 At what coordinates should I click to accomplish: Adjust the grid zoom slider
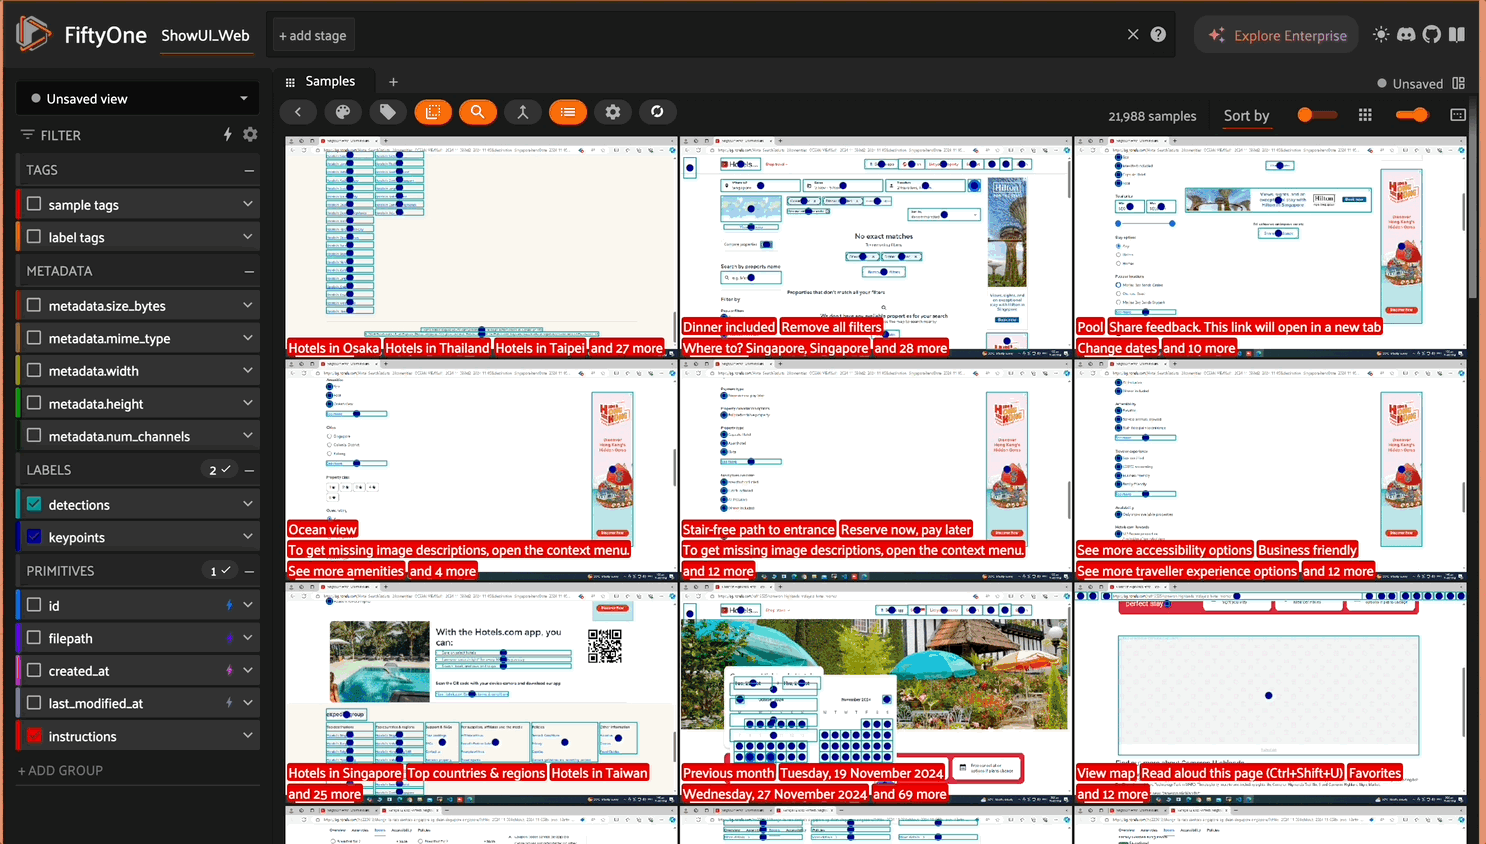tap(1411, 115)
